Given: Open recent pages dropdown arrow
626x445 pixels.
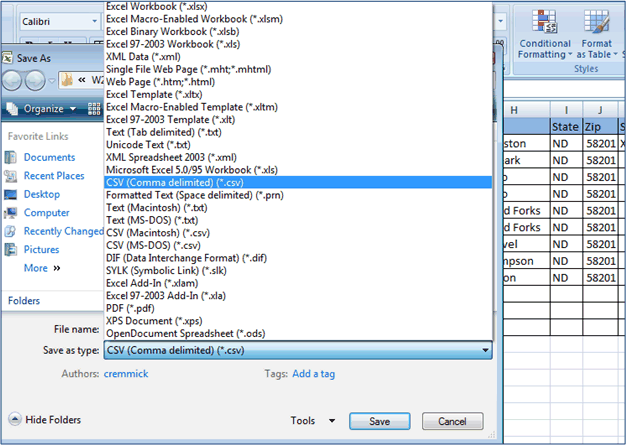Looking at the screenshot, I should pos(52,81).
